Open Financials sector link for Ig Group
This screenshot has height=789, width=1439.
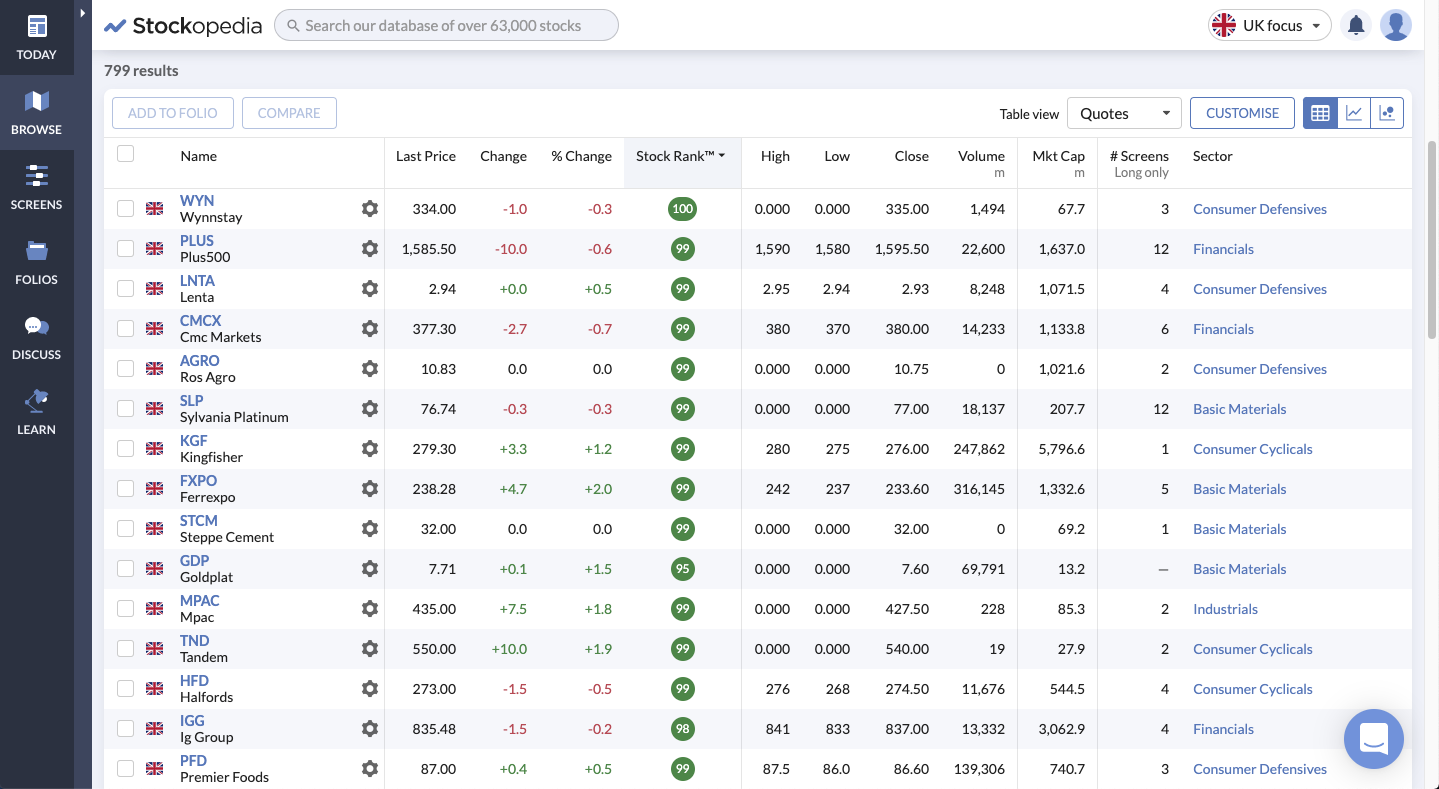click(1223, 729)
